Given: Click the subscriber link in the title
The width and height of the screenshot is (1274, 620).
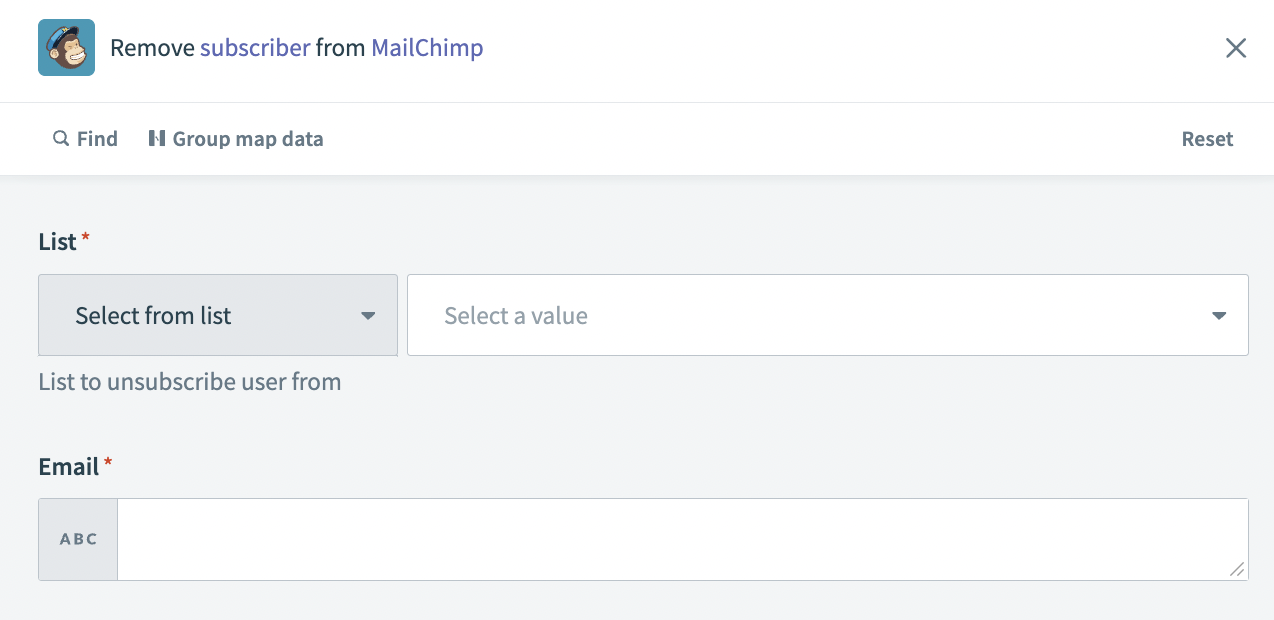Looking at the screenshot, I should click(255, 47).
